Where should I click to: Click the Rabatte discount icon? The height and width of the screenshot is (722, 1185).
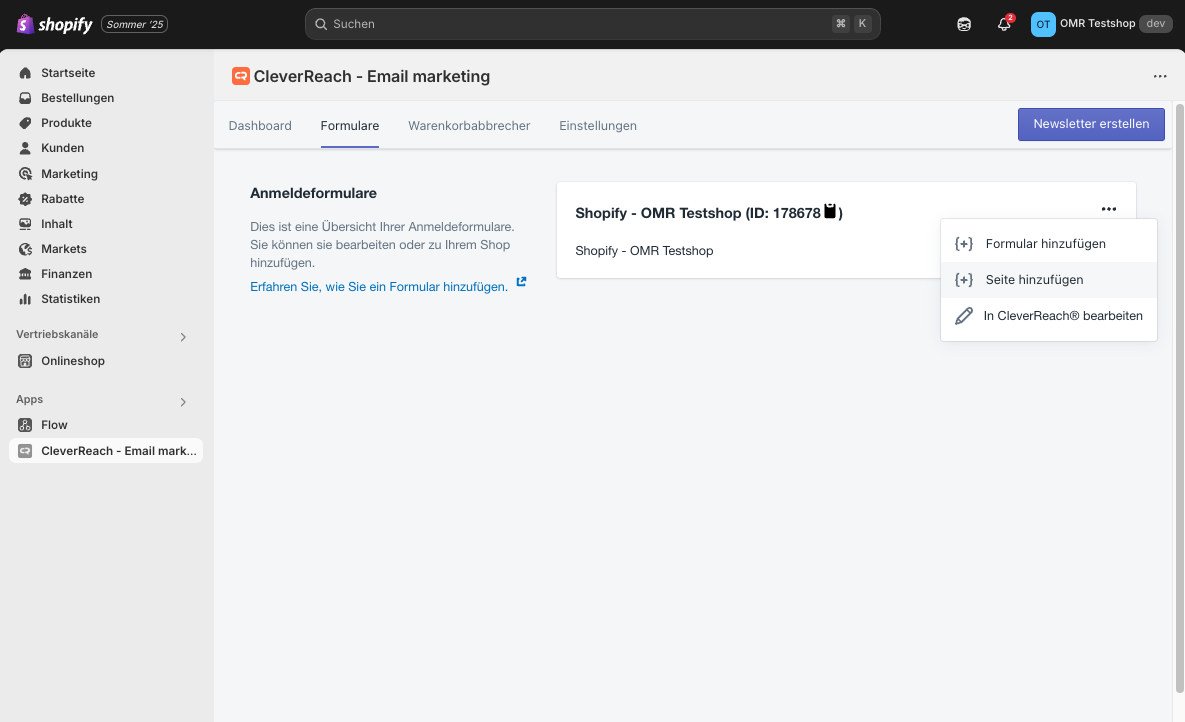pos(25,199)
